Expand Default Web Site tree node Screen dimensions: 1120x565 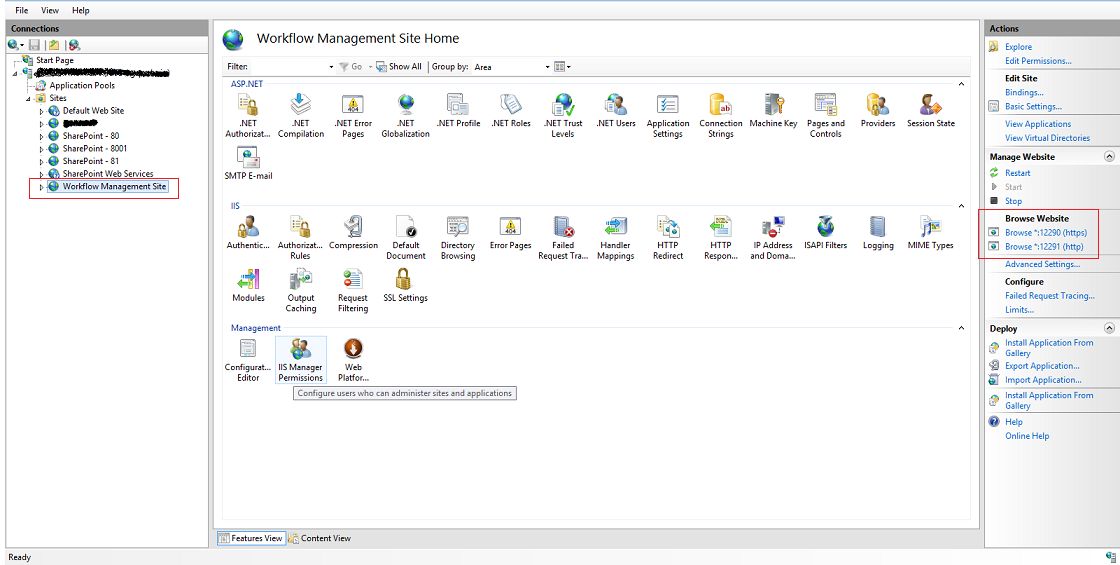[41, 111]
